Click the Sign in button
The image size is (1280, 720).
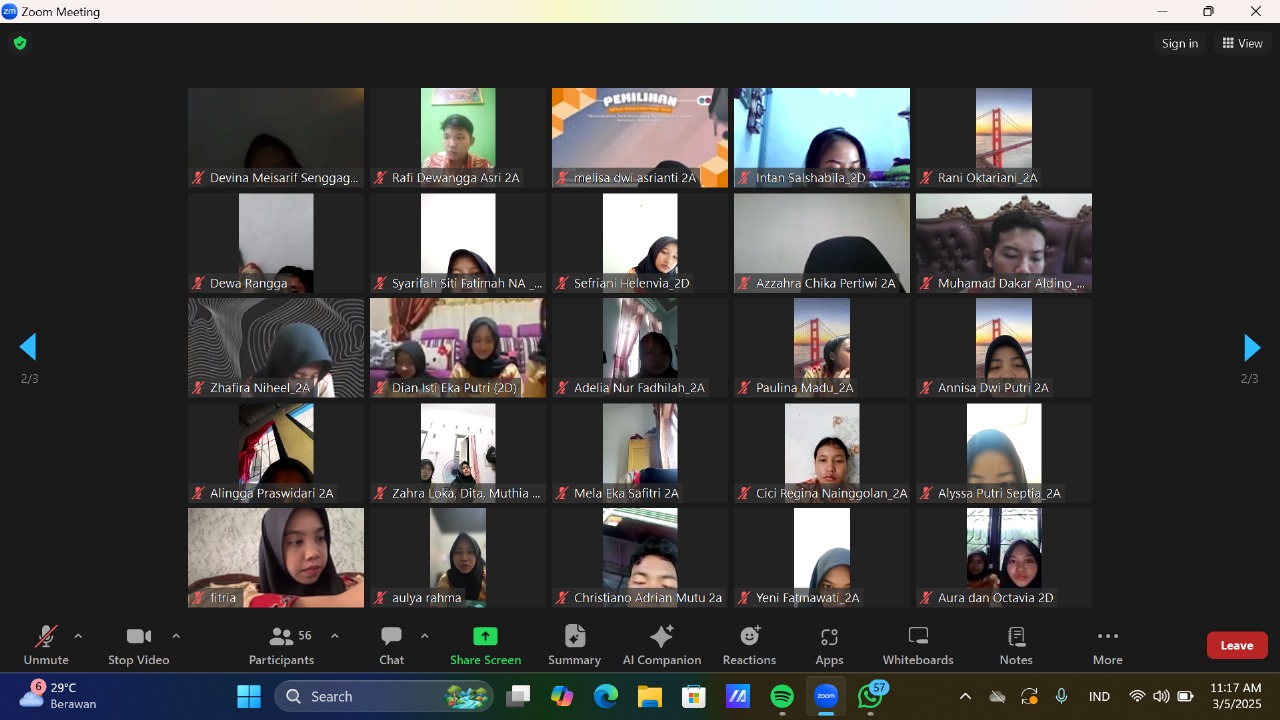pos(1180,43)
